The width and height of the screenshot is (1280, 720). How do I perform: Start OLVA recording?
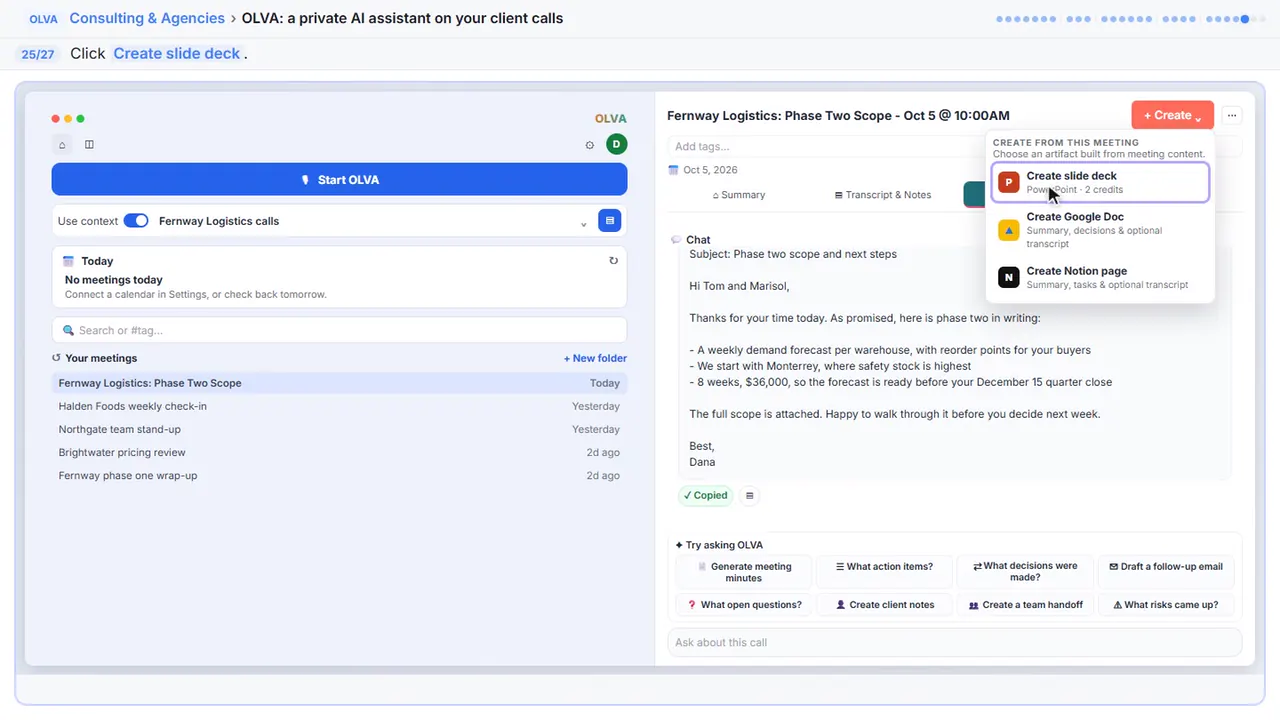coord(339,180)
